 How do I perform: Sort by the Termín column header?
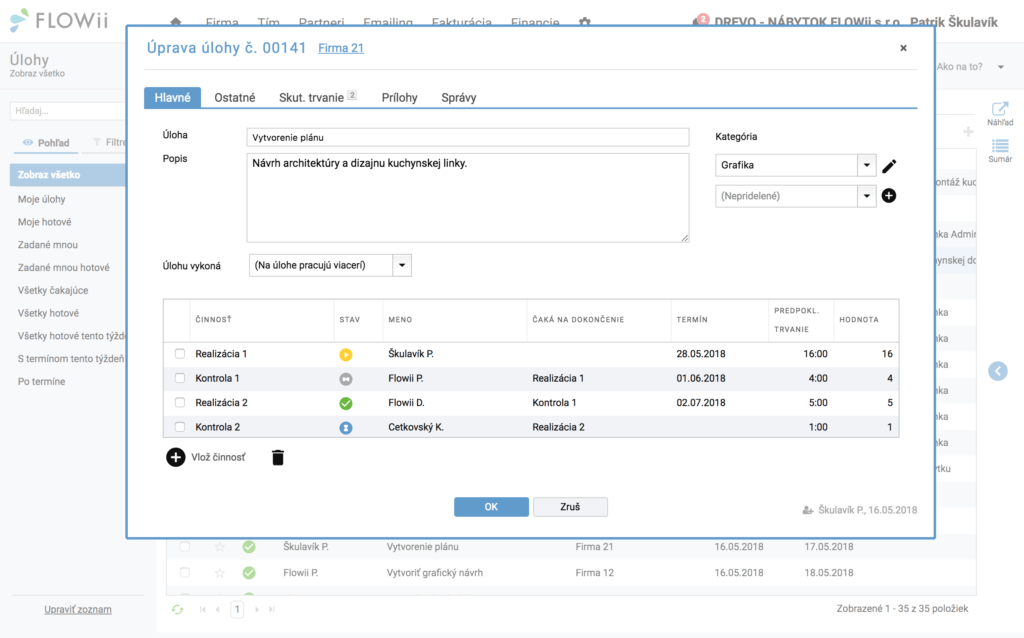[x=692, y=319]
